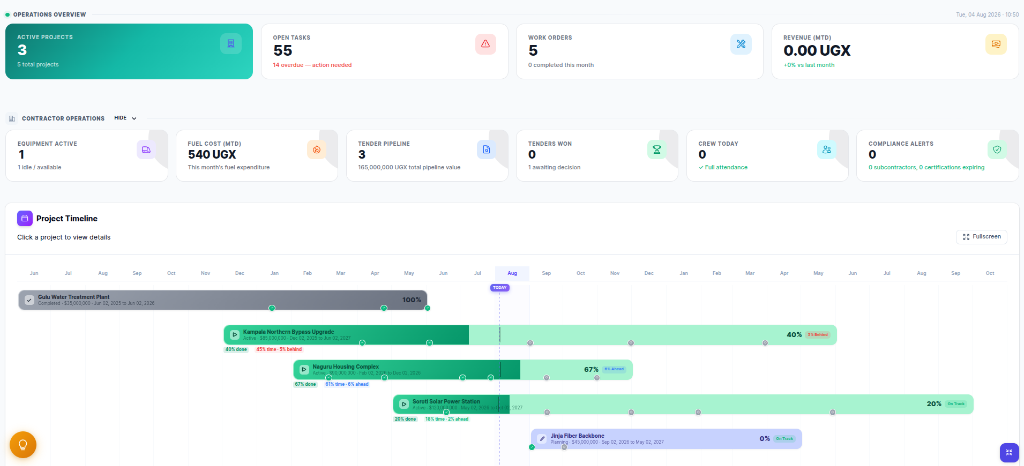Image resolution: width=1024 pixels, height=466 pixels.
Task: Click the '20% done' tag below Soroti
Action: pos(405,419)
